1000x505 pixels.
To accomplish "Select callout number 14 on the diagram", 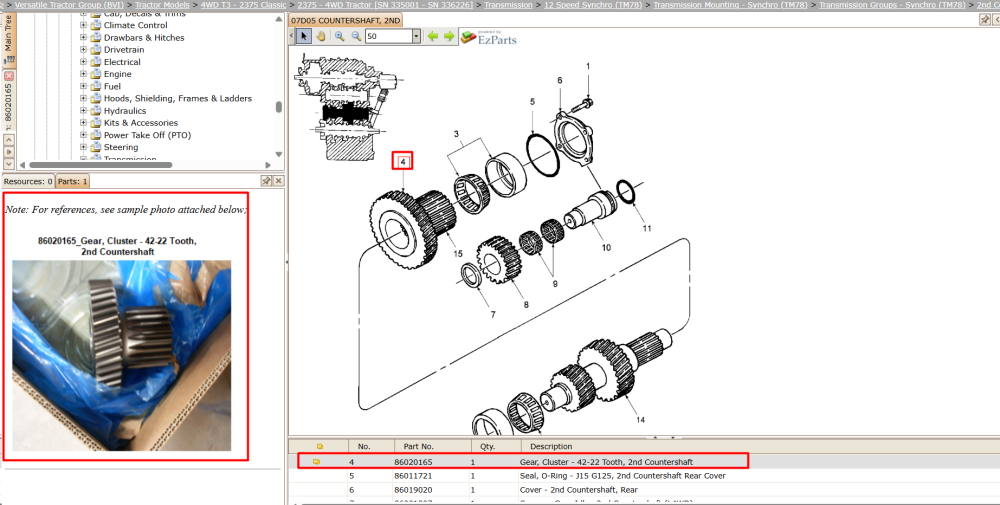I will [x=640, y=420].
